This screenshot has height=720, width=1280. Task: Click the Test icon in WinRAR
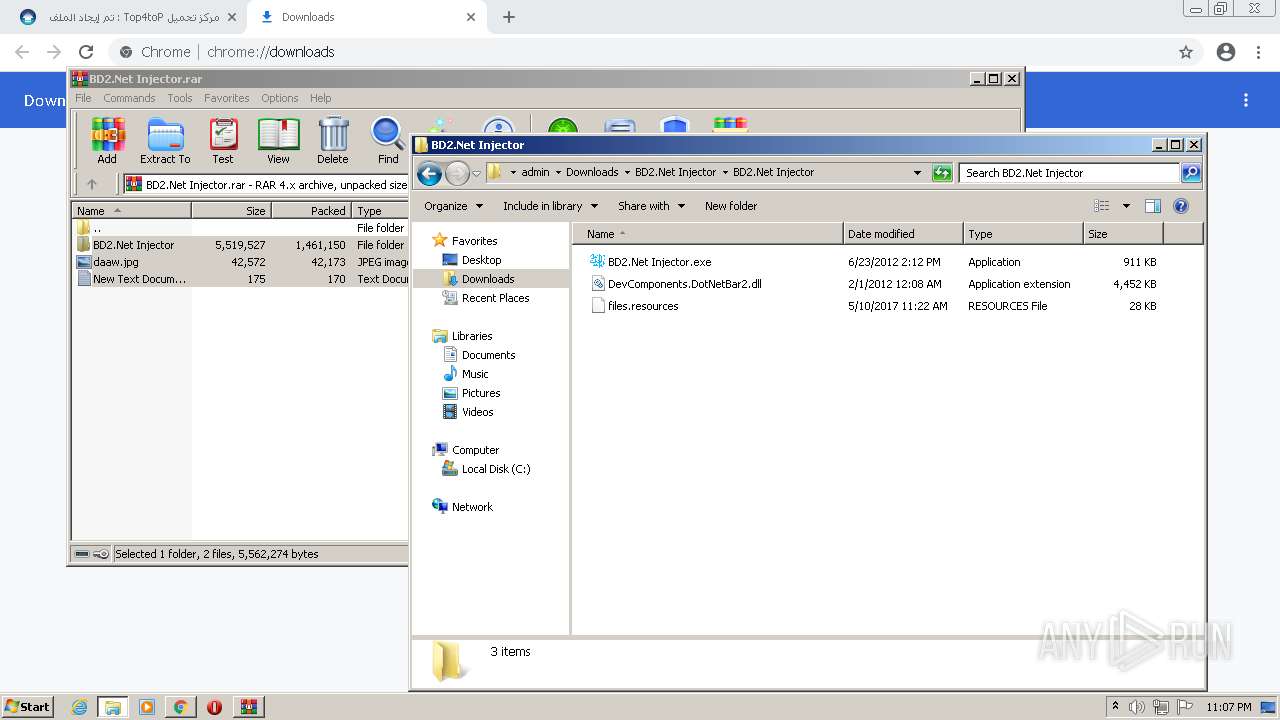[x=223, y=141]
